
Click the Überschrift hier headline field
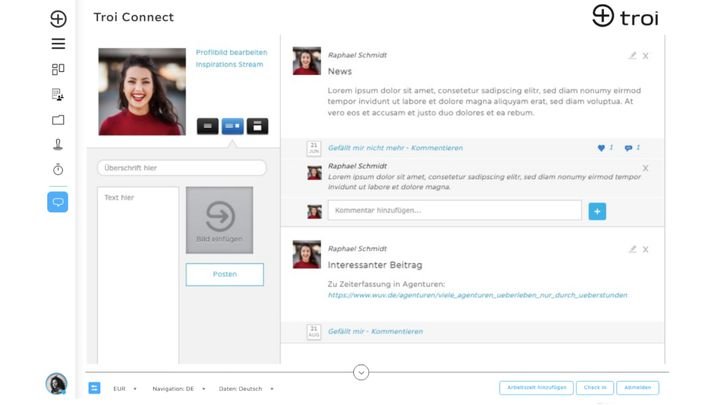182,168
